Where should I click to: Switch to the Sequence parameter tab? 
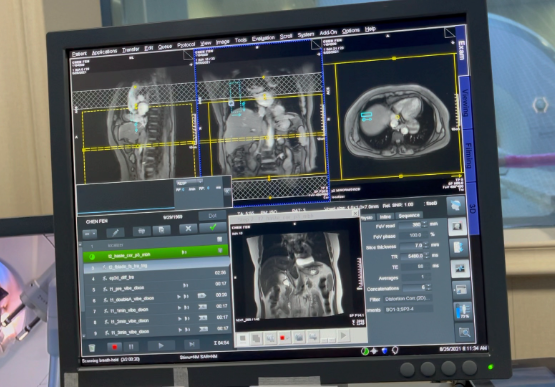(x=409, y=216)
